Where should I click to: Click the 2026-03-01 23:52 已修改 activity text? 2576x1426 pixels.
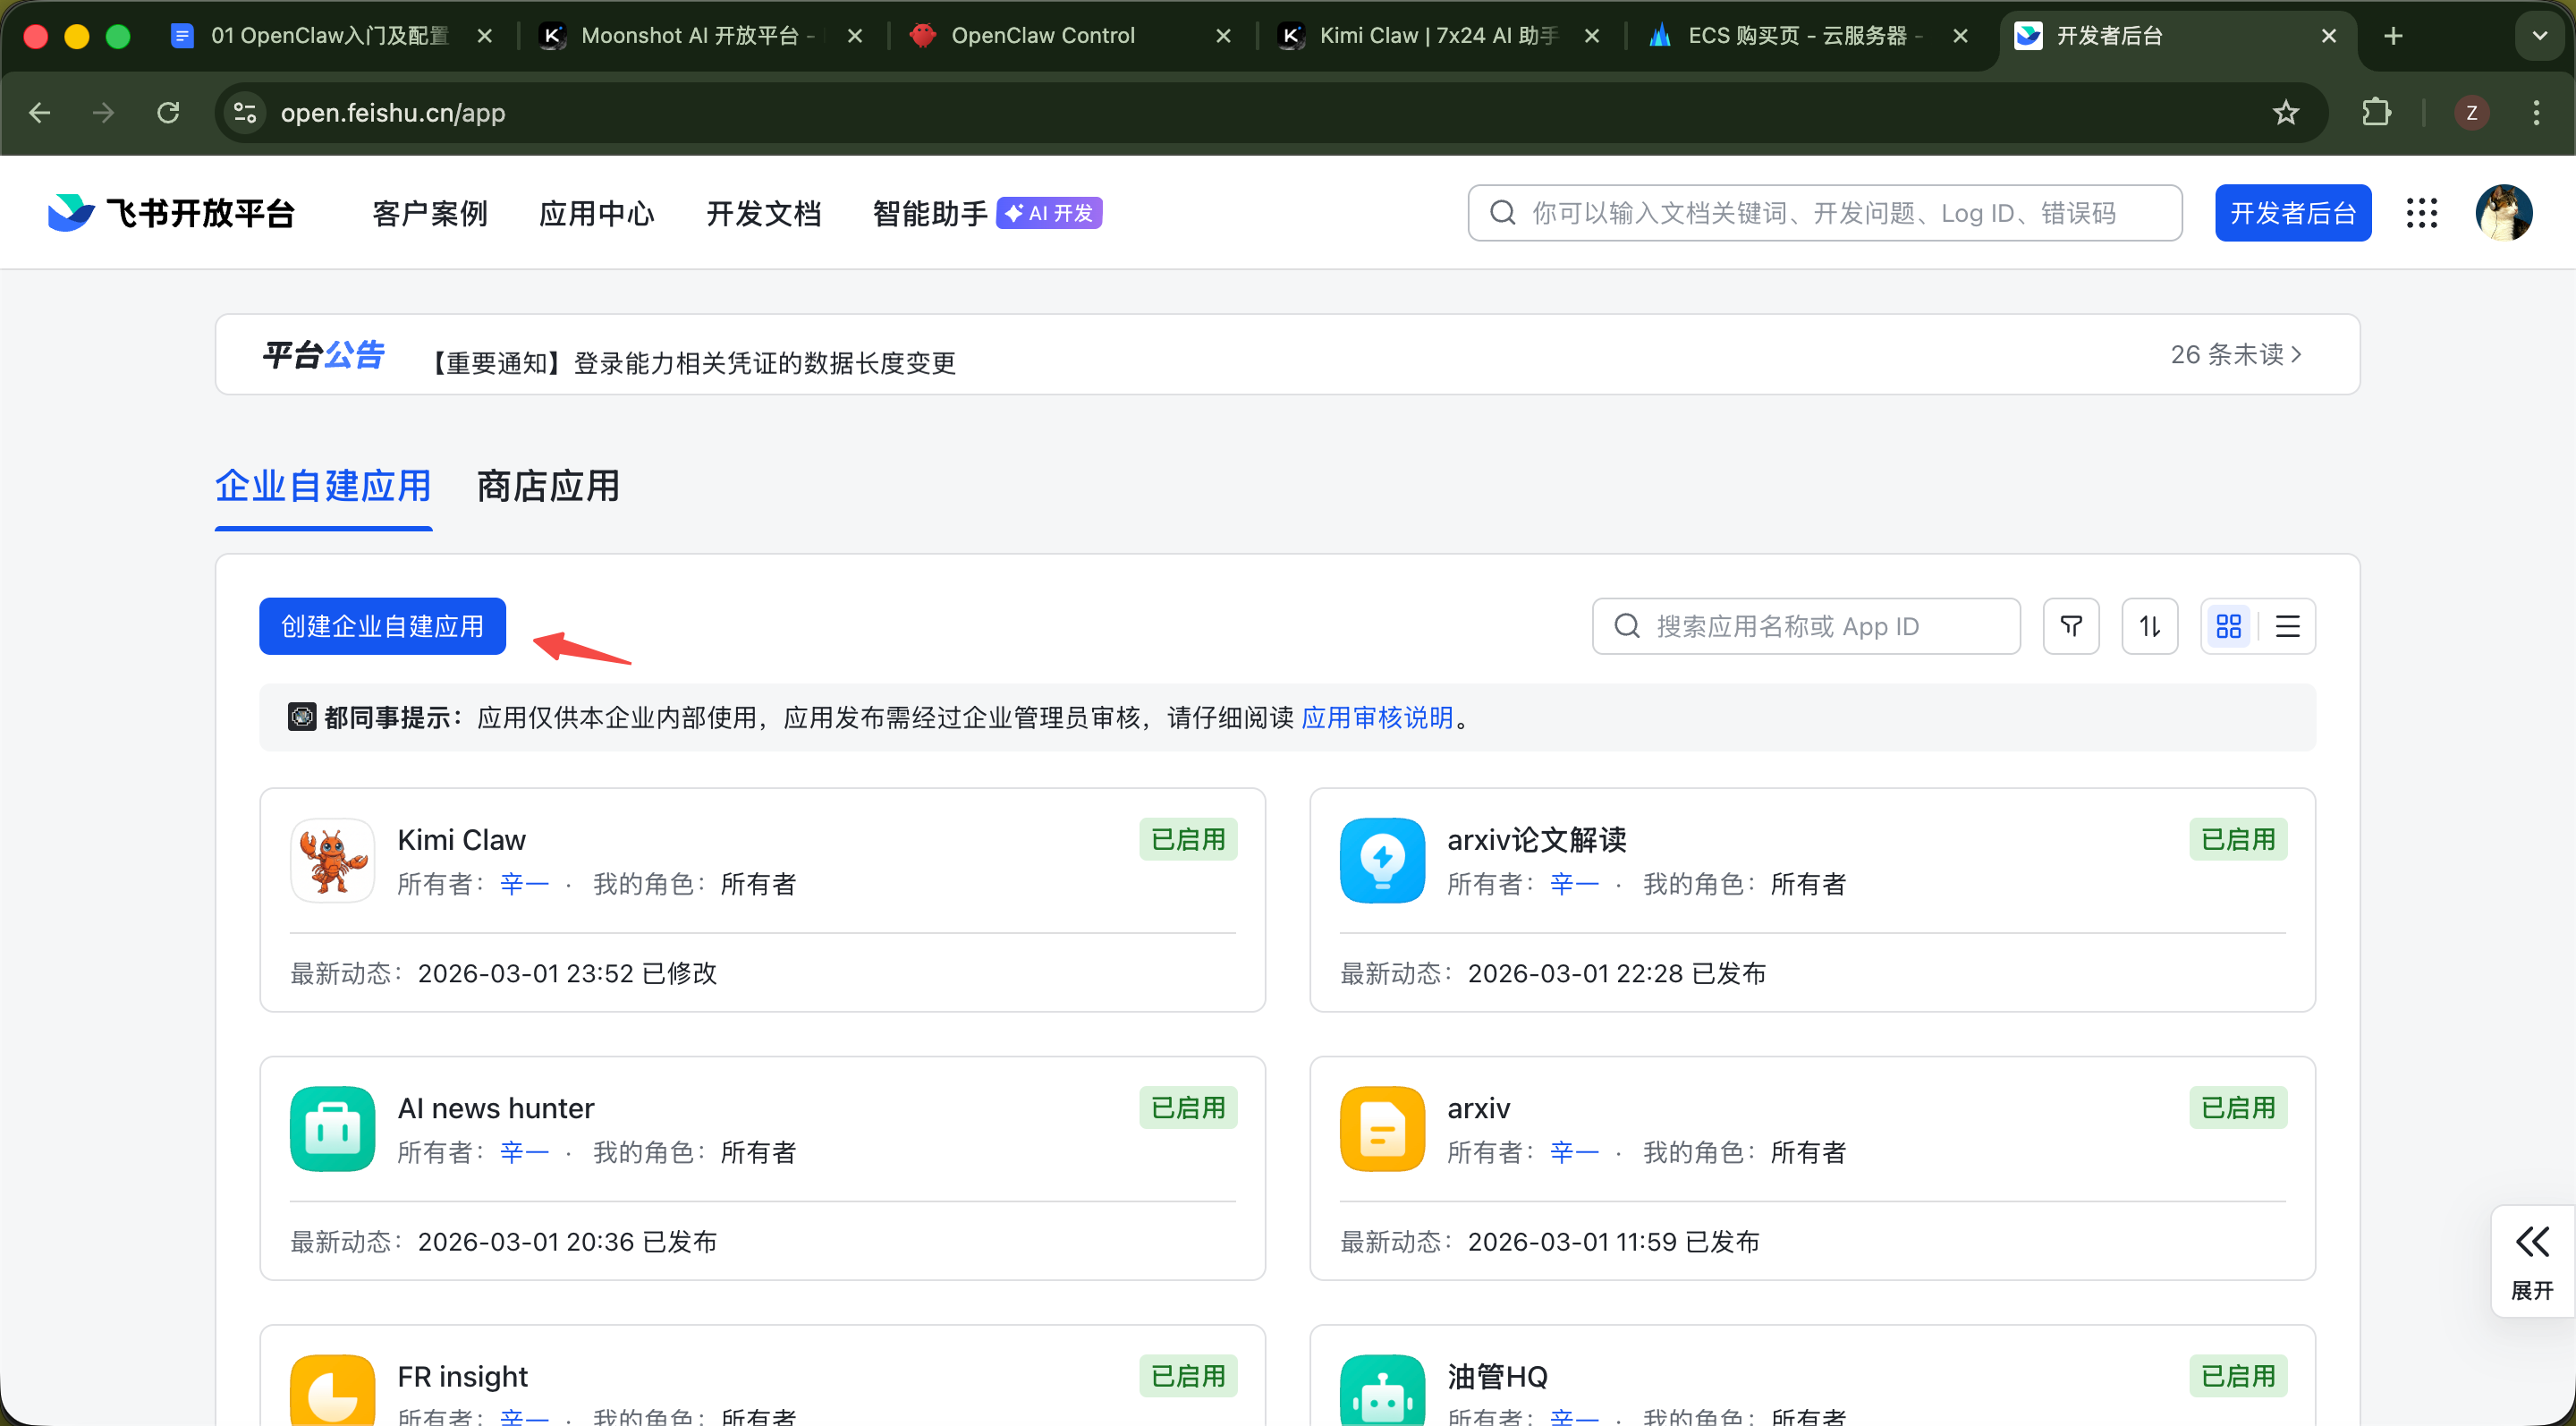567,973
